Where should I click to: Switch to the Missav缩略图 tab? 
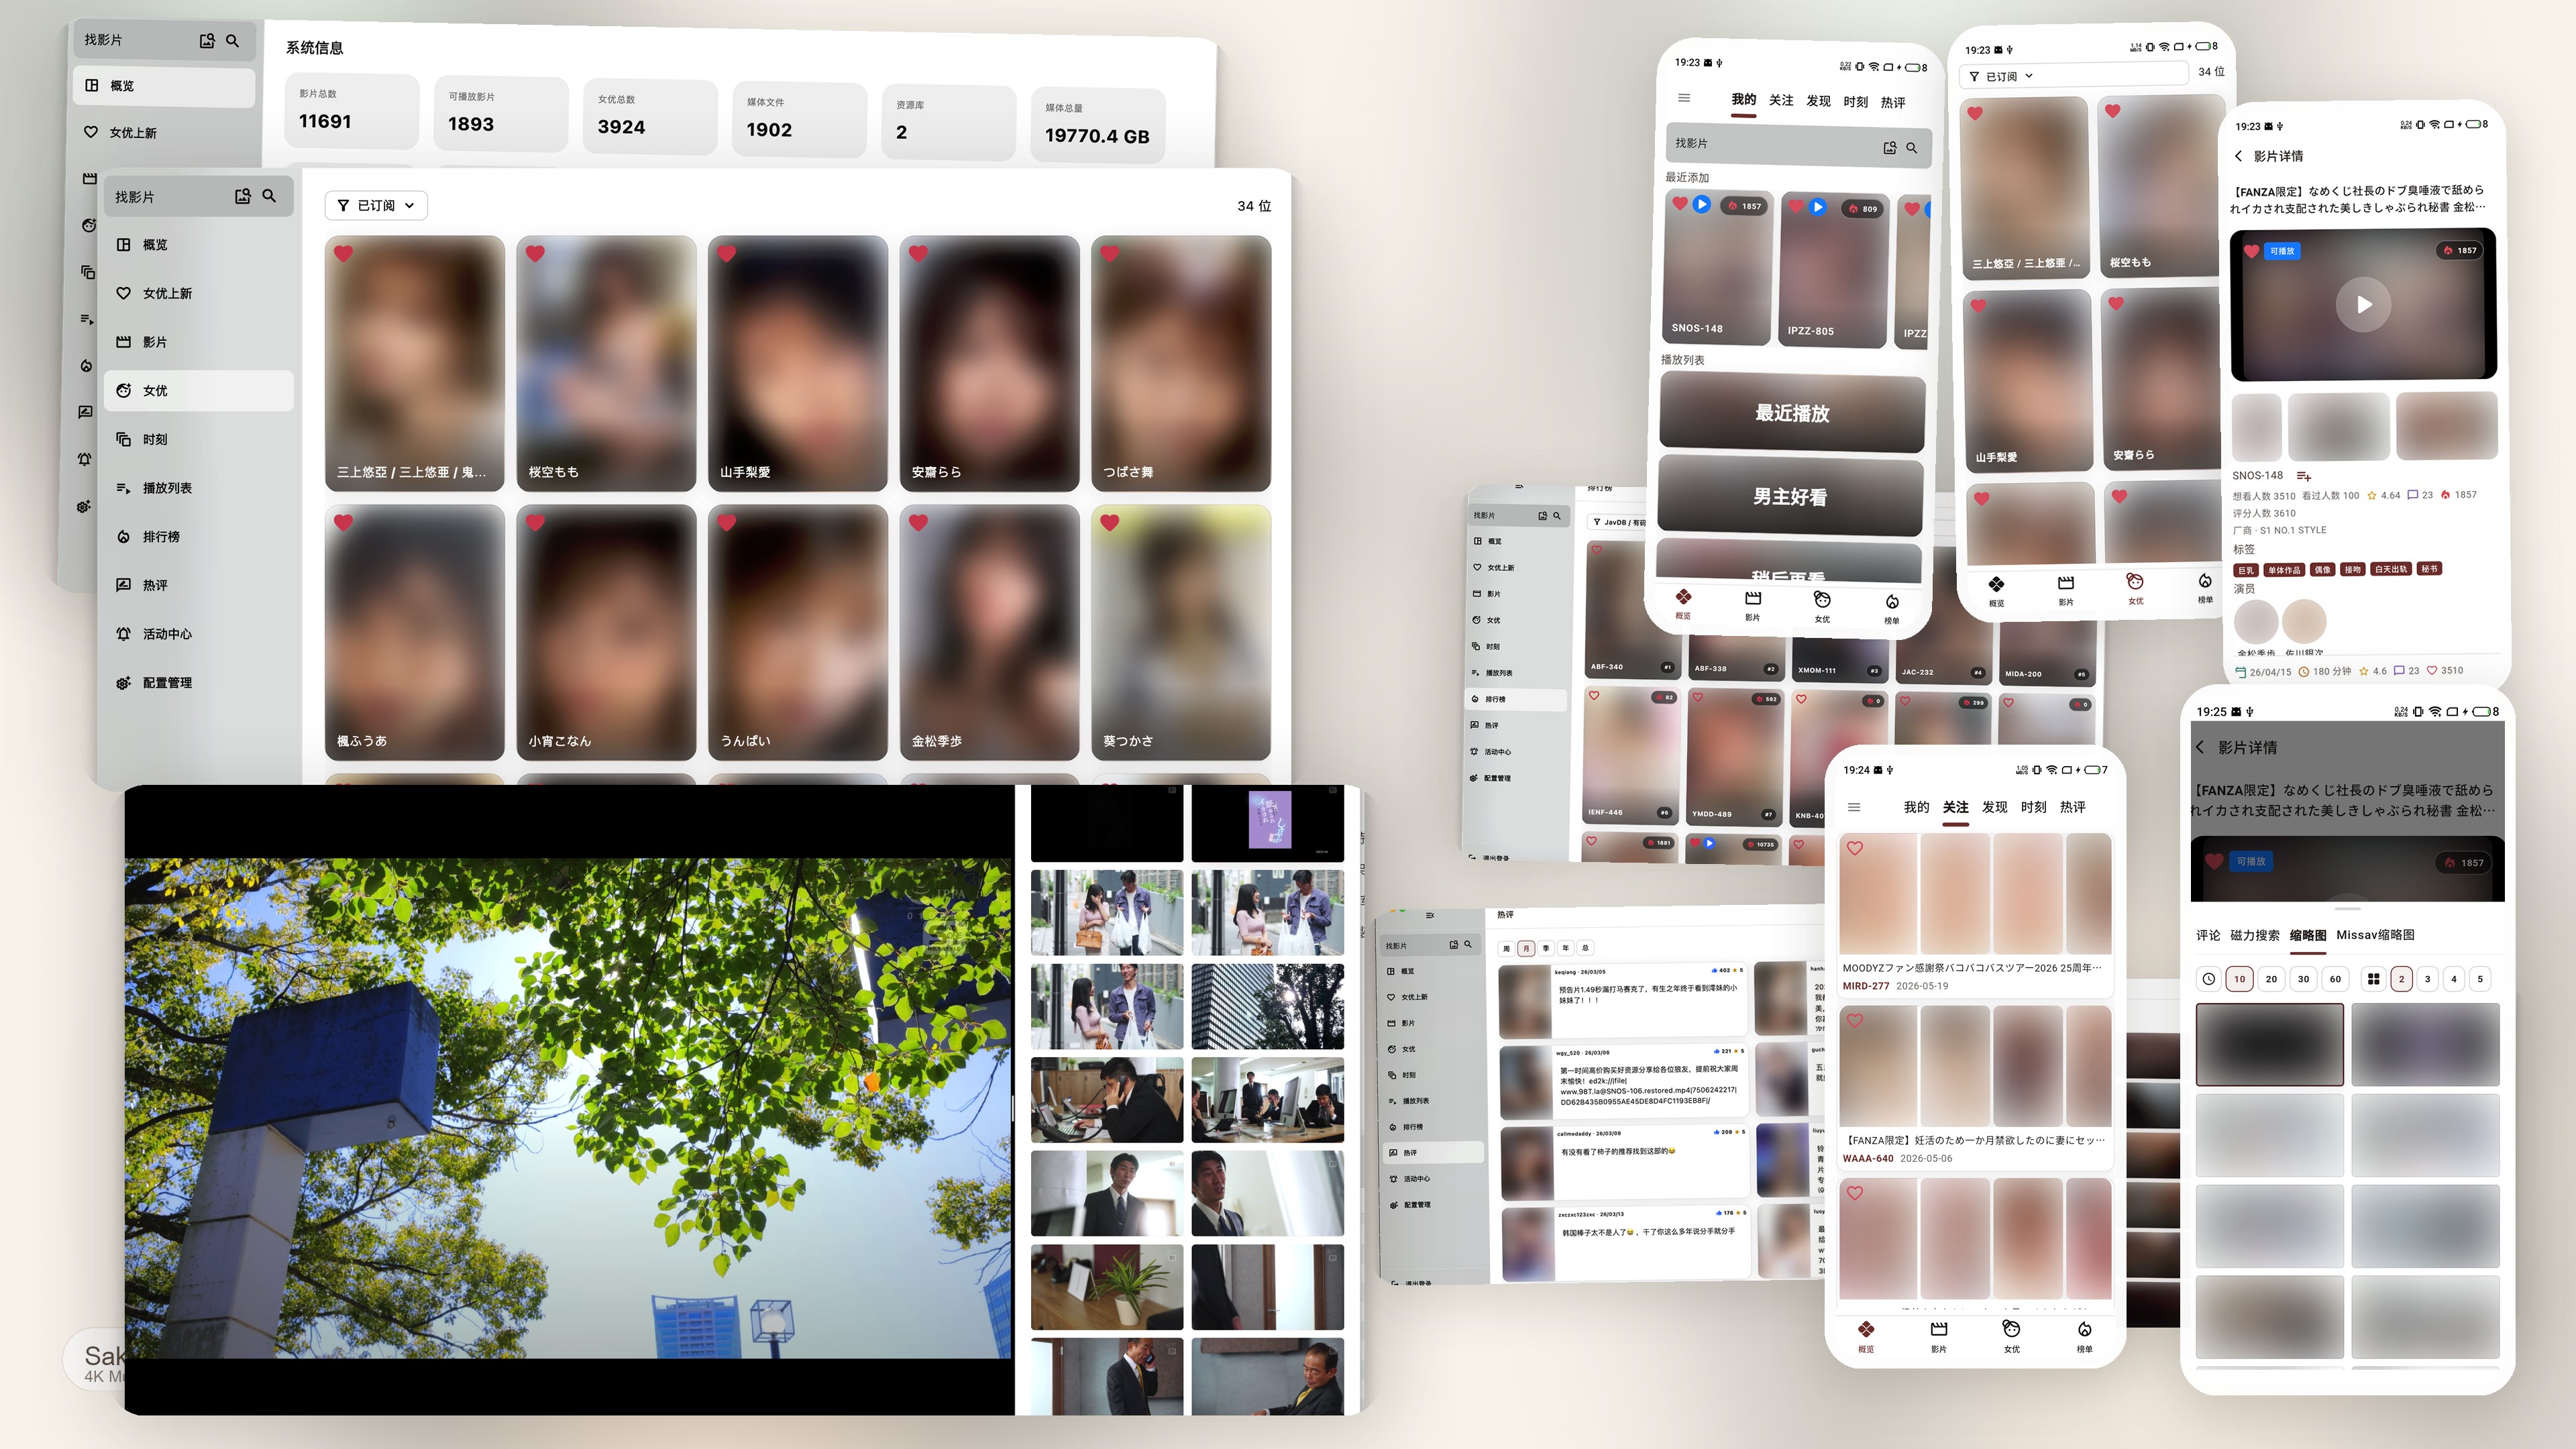[x=2375, y=935]
